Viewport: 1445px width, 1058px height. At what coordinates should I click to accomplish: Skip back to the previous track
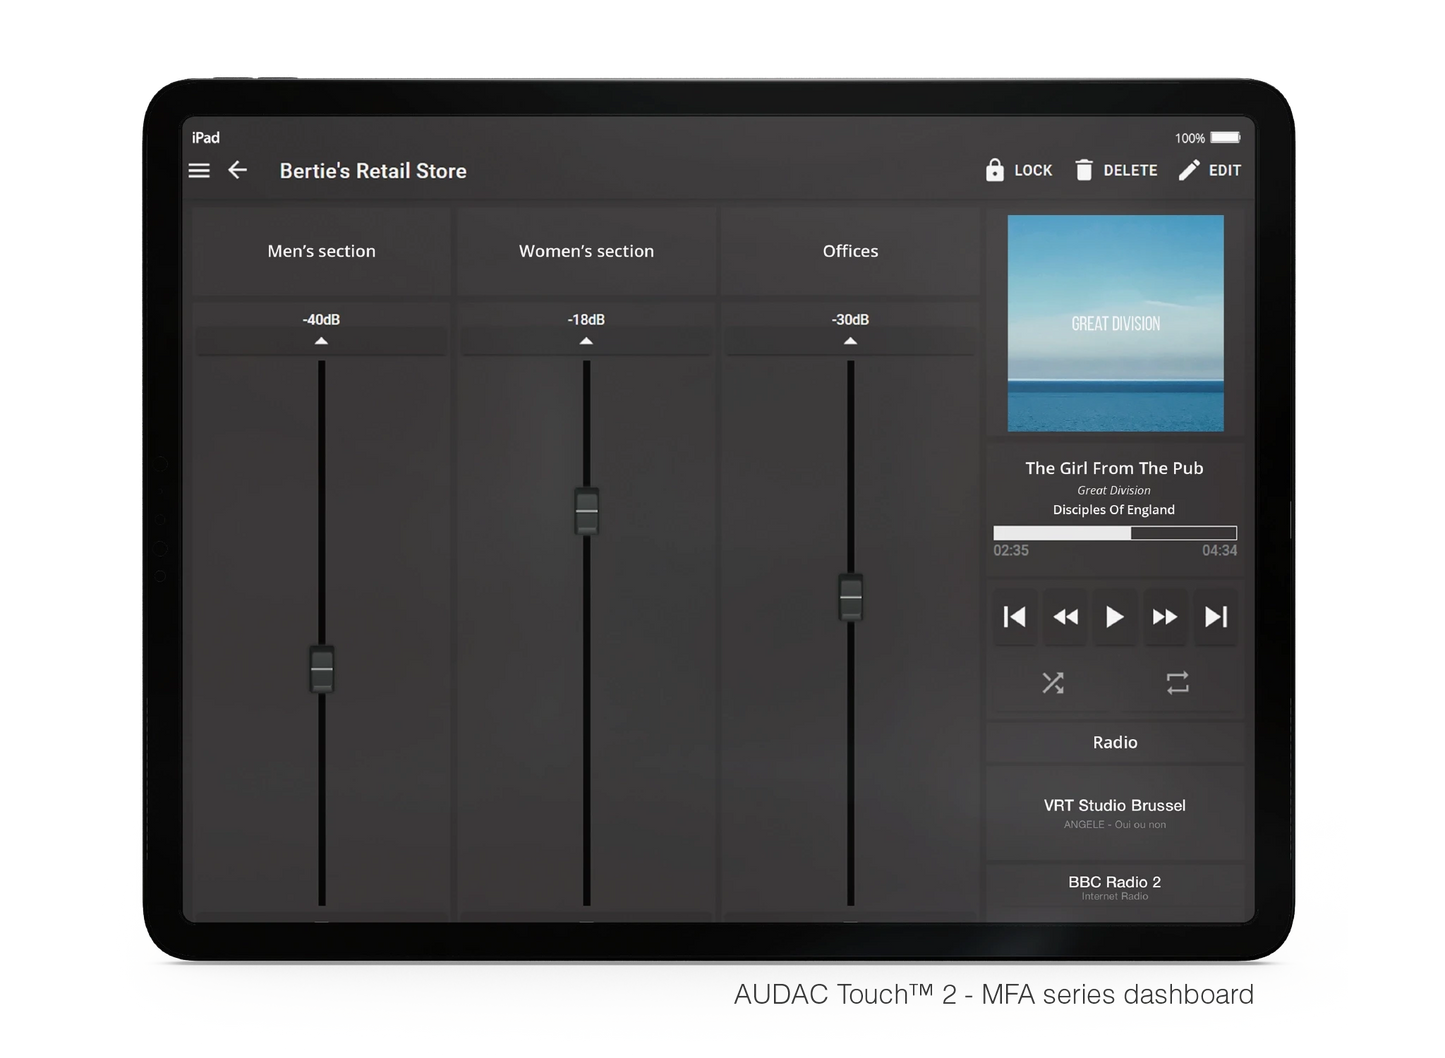(x=1014, y=617)
